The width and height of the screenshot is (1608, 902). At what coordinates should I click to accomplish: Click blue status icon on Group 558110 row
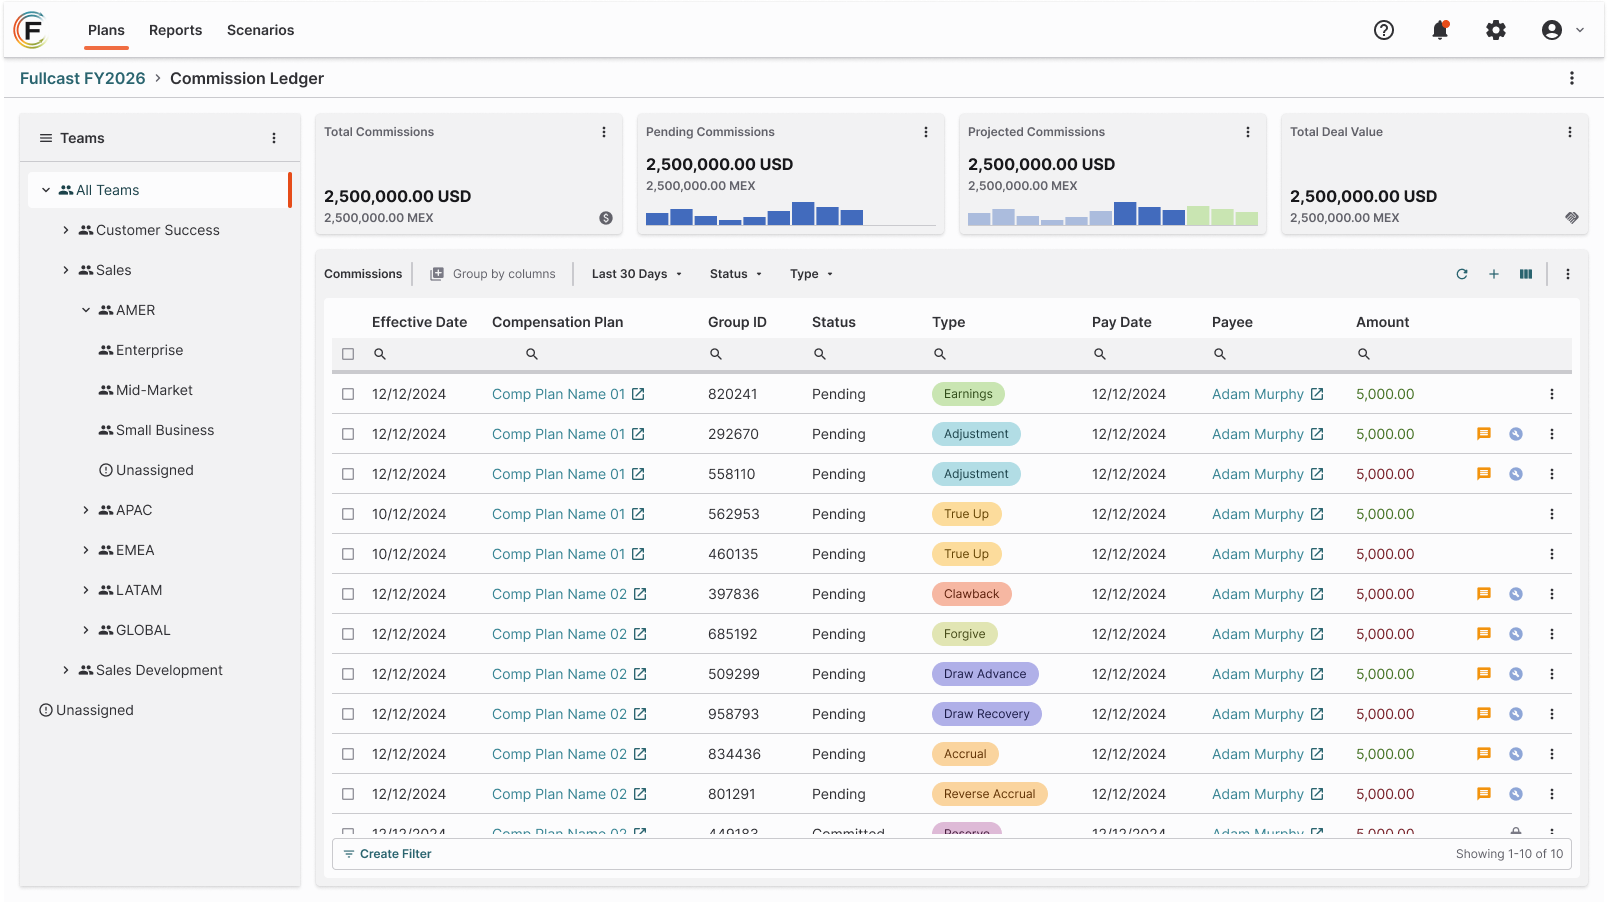[1516, 474]
